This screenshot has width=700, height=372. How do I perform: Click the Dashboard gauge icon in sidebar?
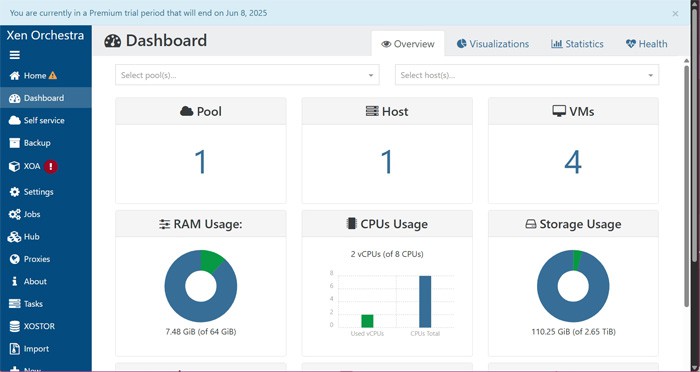pyautogui.click(x=15, y=98)
